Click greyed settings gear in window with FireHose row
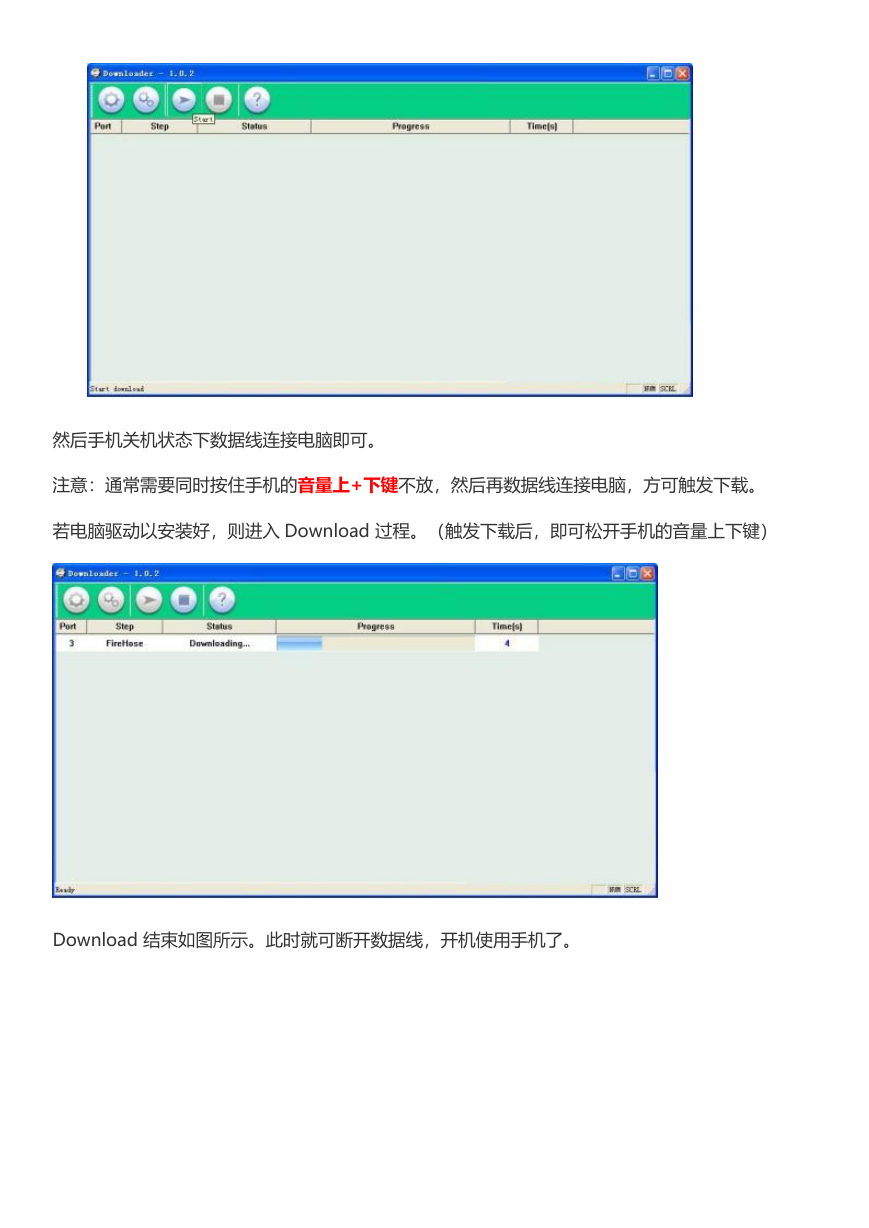The image size is (869, 1228). [76, 600]
